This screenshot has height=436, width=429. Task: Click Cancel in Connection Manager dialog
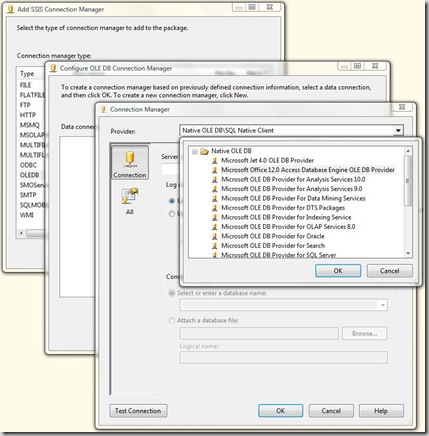click(331, 411)
